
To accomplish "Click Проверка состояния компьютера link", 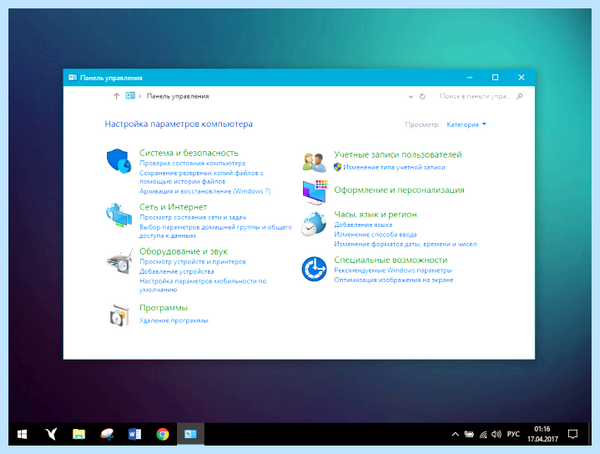I will 192,163.
